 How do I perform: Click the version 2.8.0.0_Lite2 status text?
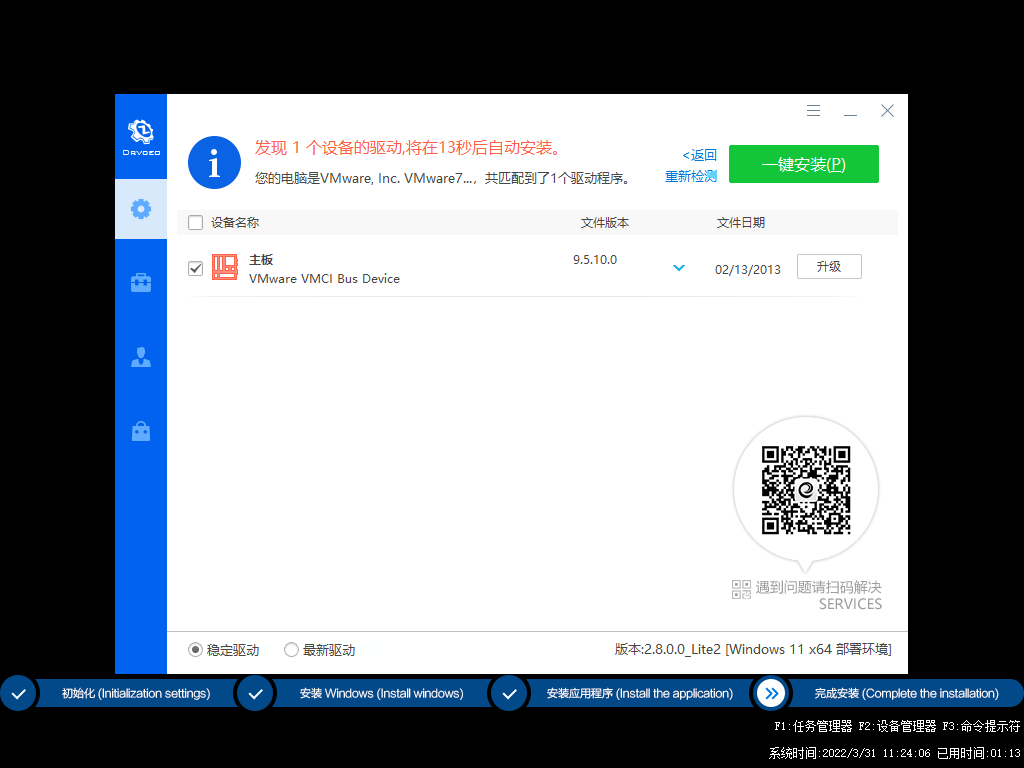tap(753, 649)
